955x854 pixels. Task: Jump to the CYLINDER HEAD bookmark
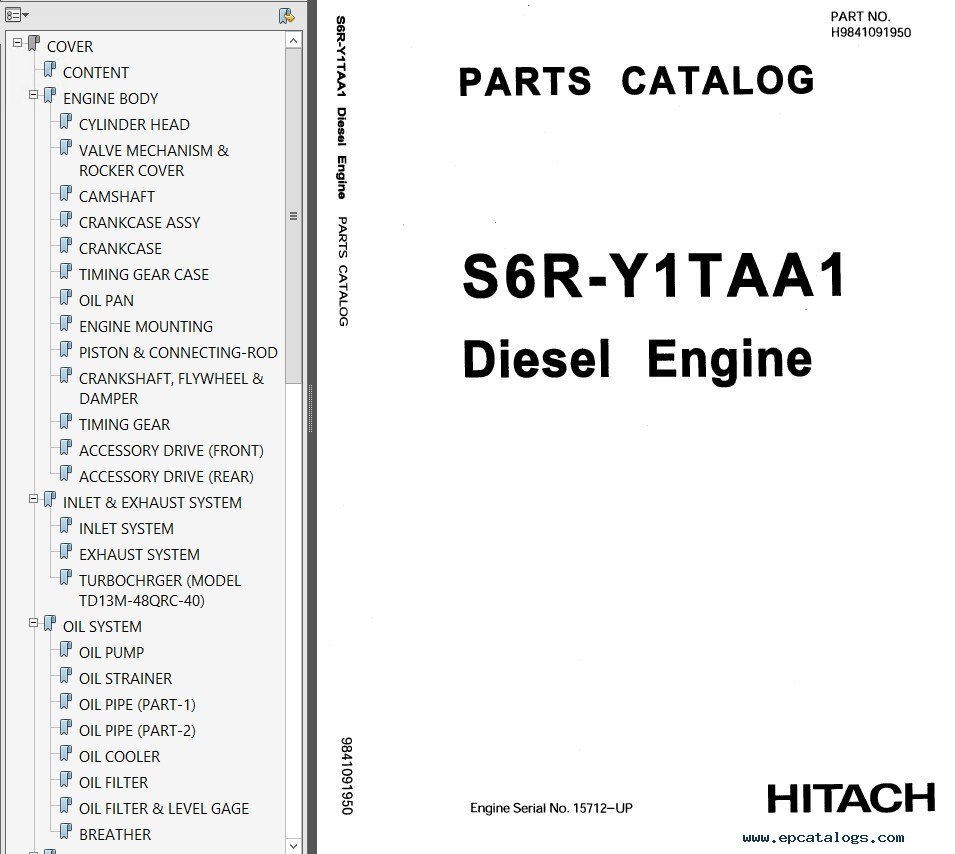click(x=134, y=125)
